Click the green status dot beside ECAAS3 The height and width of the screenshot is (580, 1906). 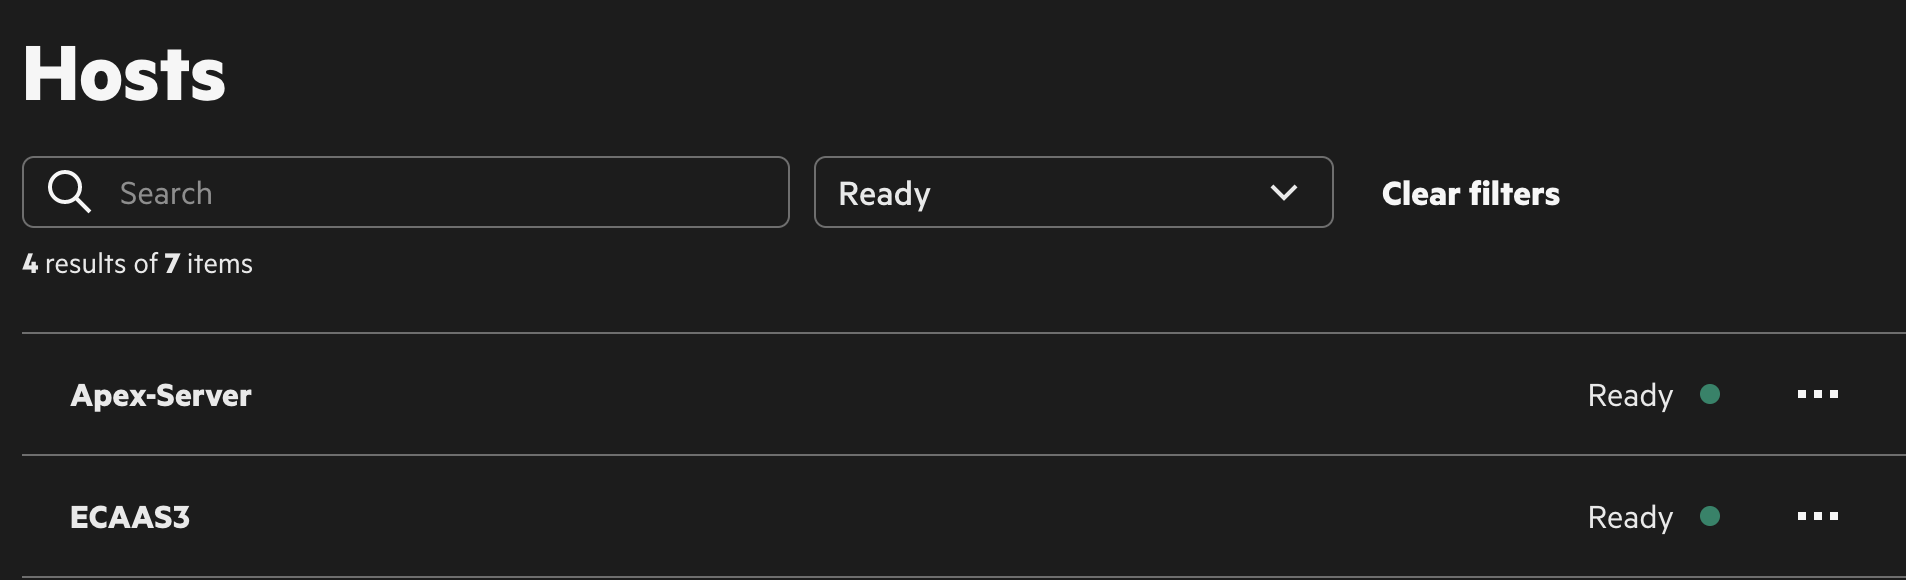(1711, 517)
